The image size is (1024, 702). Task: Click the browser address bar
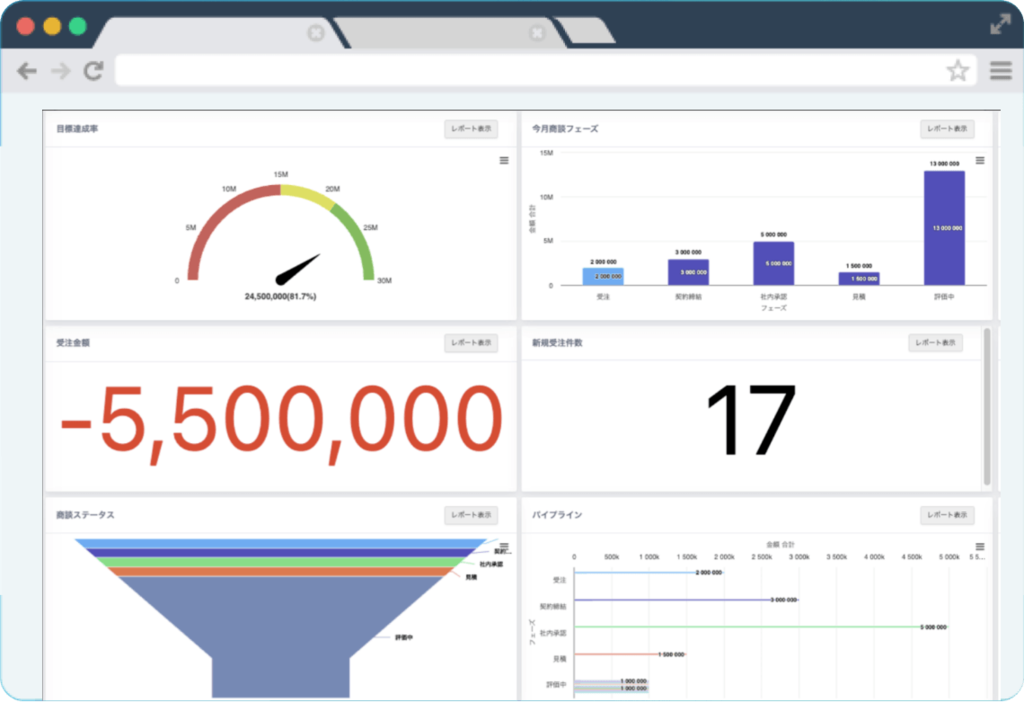530,71
